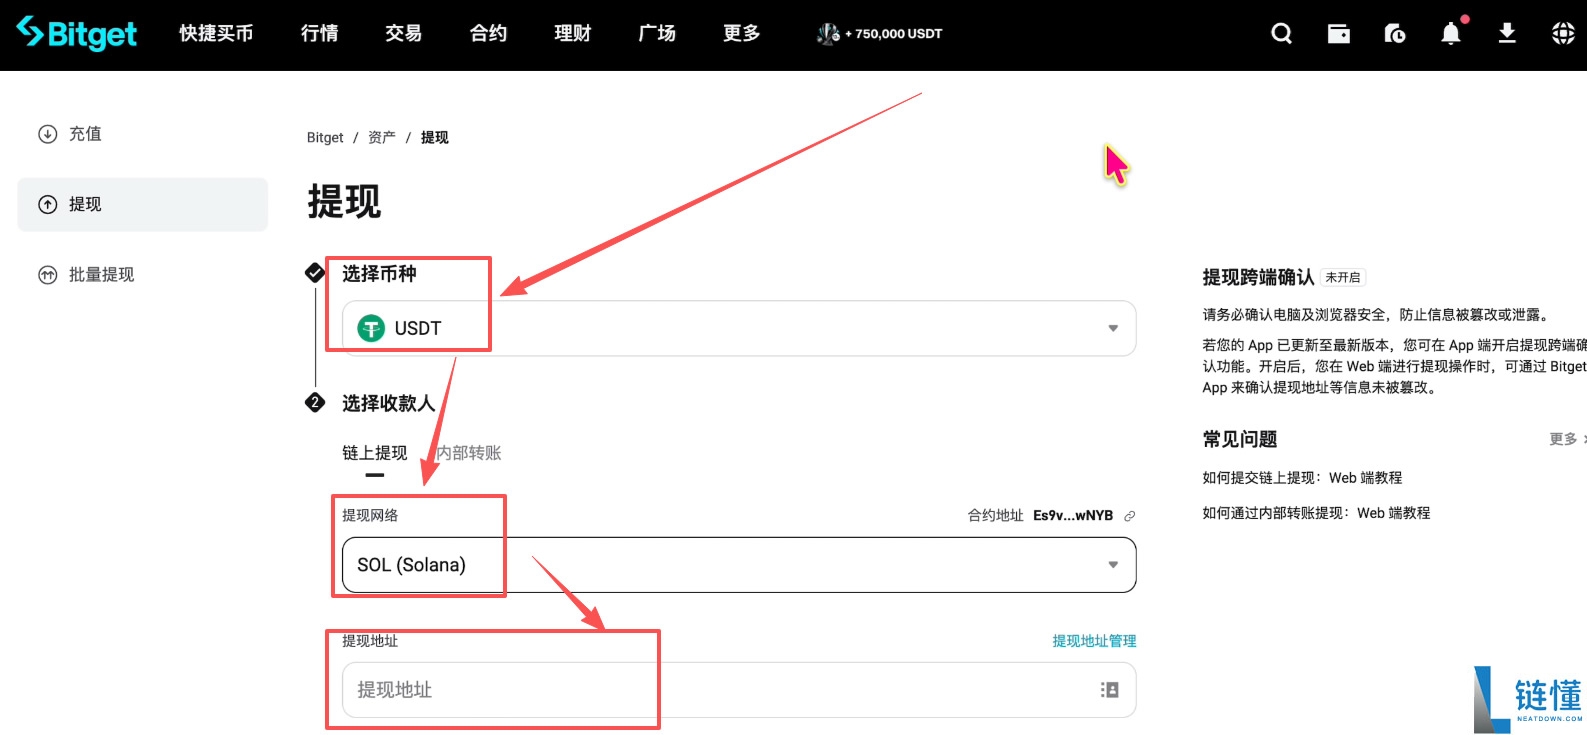Click the 资产 breadcrumb link
Image resolution: width=1587 pixels, height=735 pixels.
[381, 138]
